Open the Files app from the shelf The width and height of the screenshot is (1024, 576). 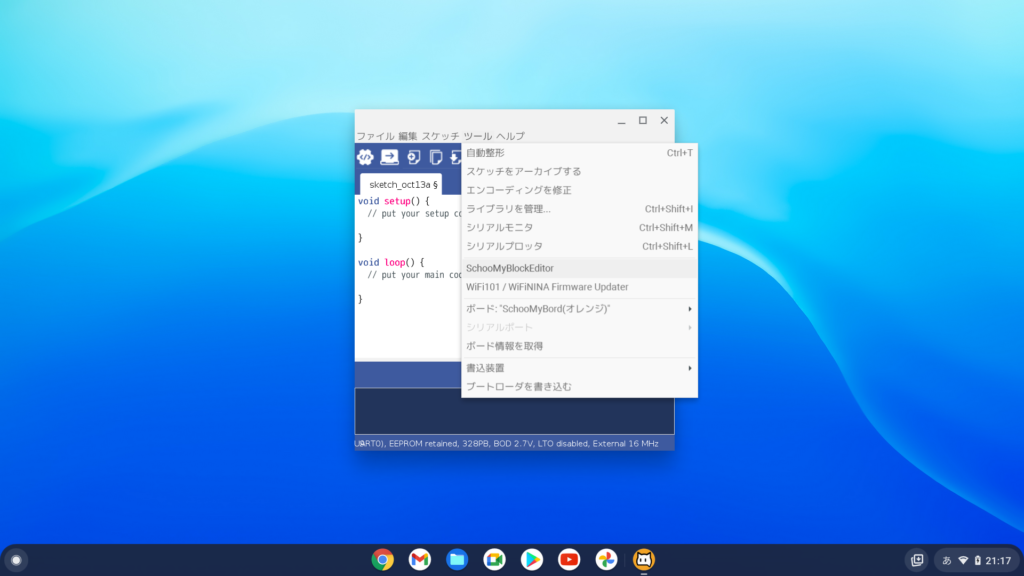(x=457, y=560)
